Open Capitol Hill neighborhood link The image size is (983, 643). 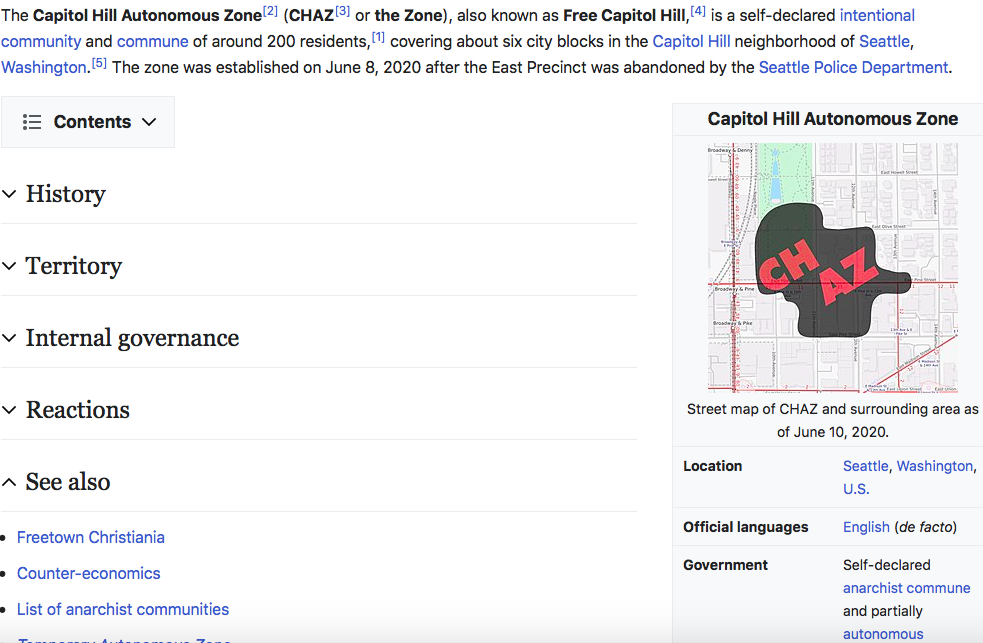(x=691, y=41)
